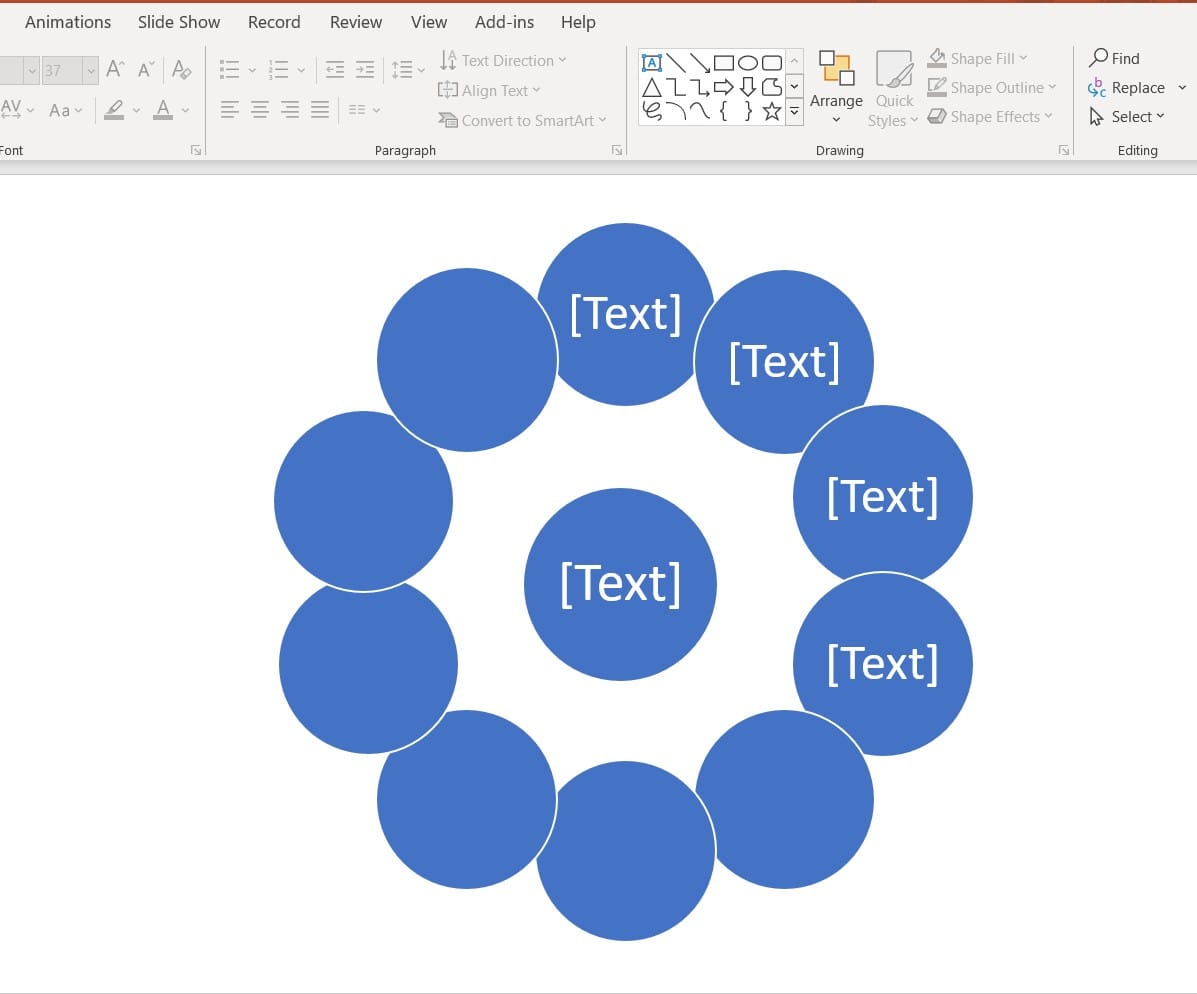Pick the Right Brace shape

(x=748, y=111)
